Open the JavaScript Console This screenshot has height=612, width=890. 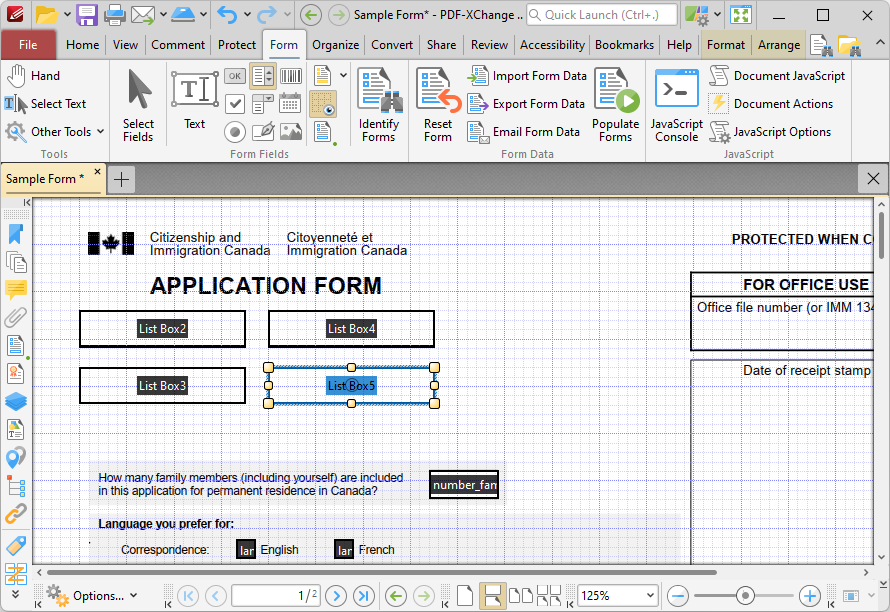click(x=677, y=105)
